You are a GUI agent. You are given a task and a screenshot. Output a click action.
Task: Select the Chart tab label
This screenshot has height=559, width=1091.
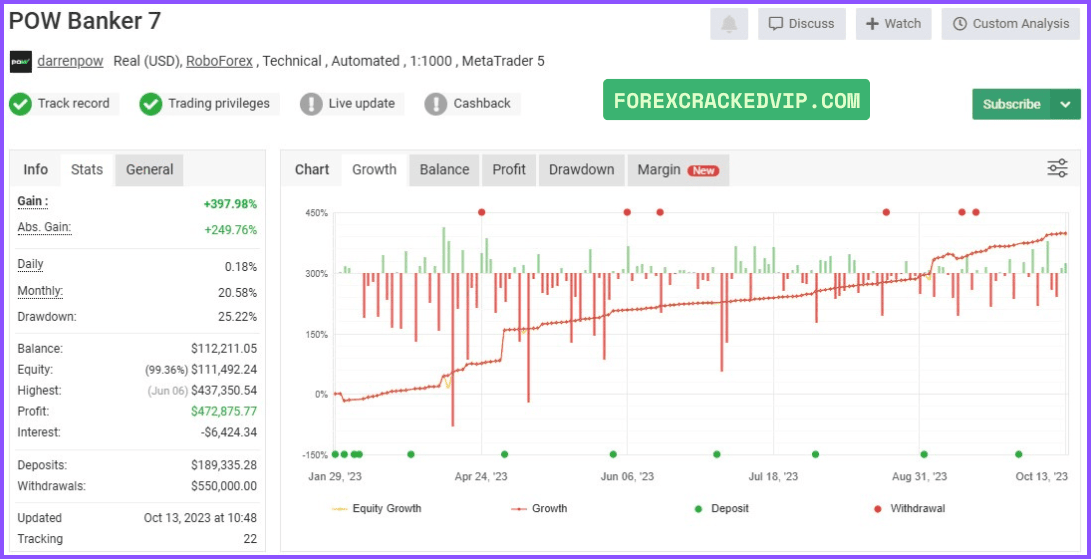coord(312,170)
